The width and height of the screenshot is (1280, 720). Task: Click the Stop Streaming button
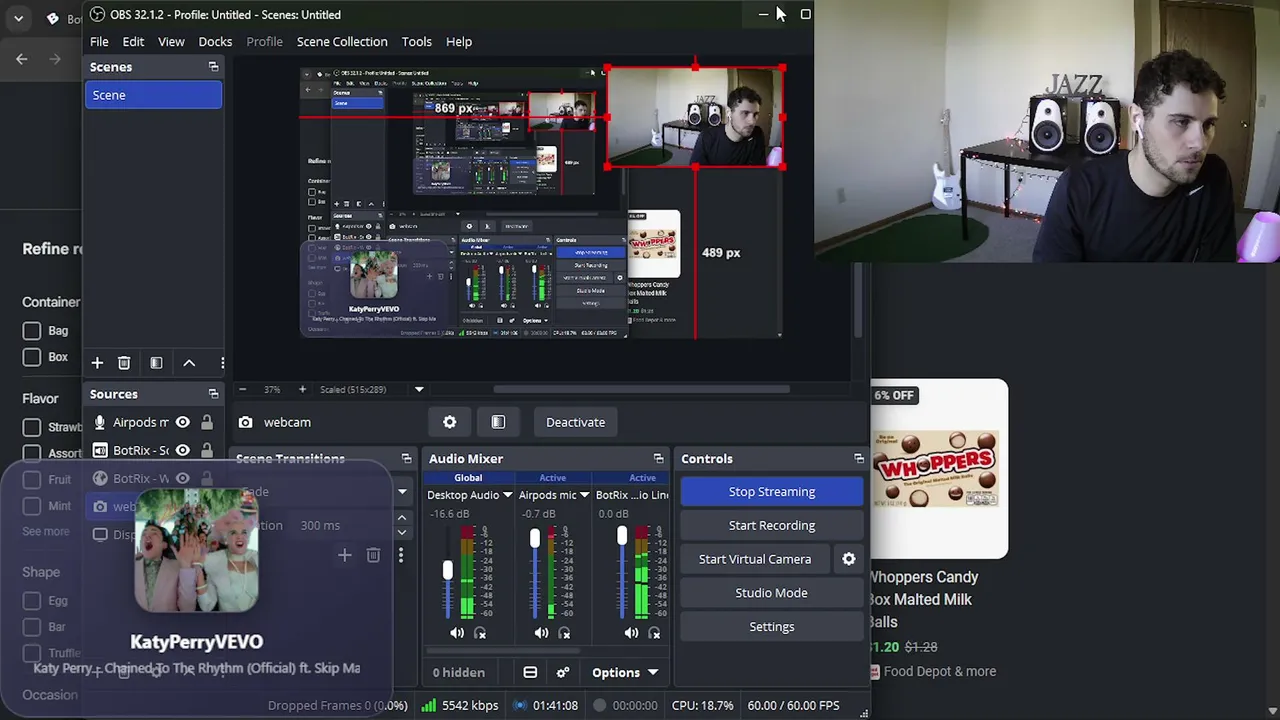point(772,492)
